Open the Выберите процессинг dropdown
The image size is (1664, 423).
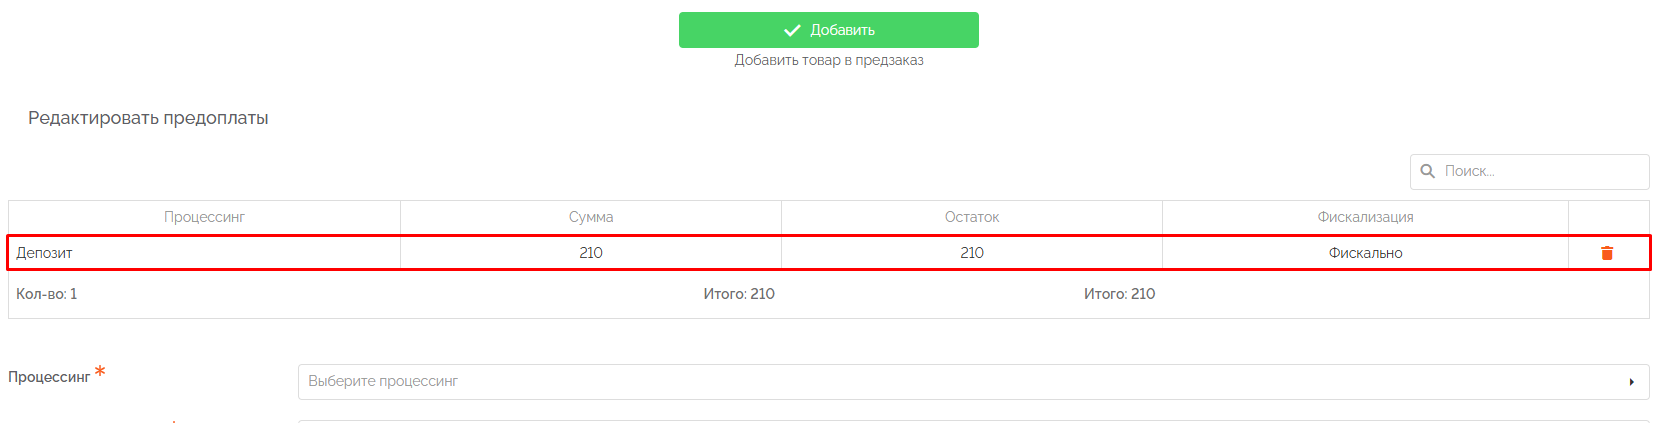click(x=960, y=381)
